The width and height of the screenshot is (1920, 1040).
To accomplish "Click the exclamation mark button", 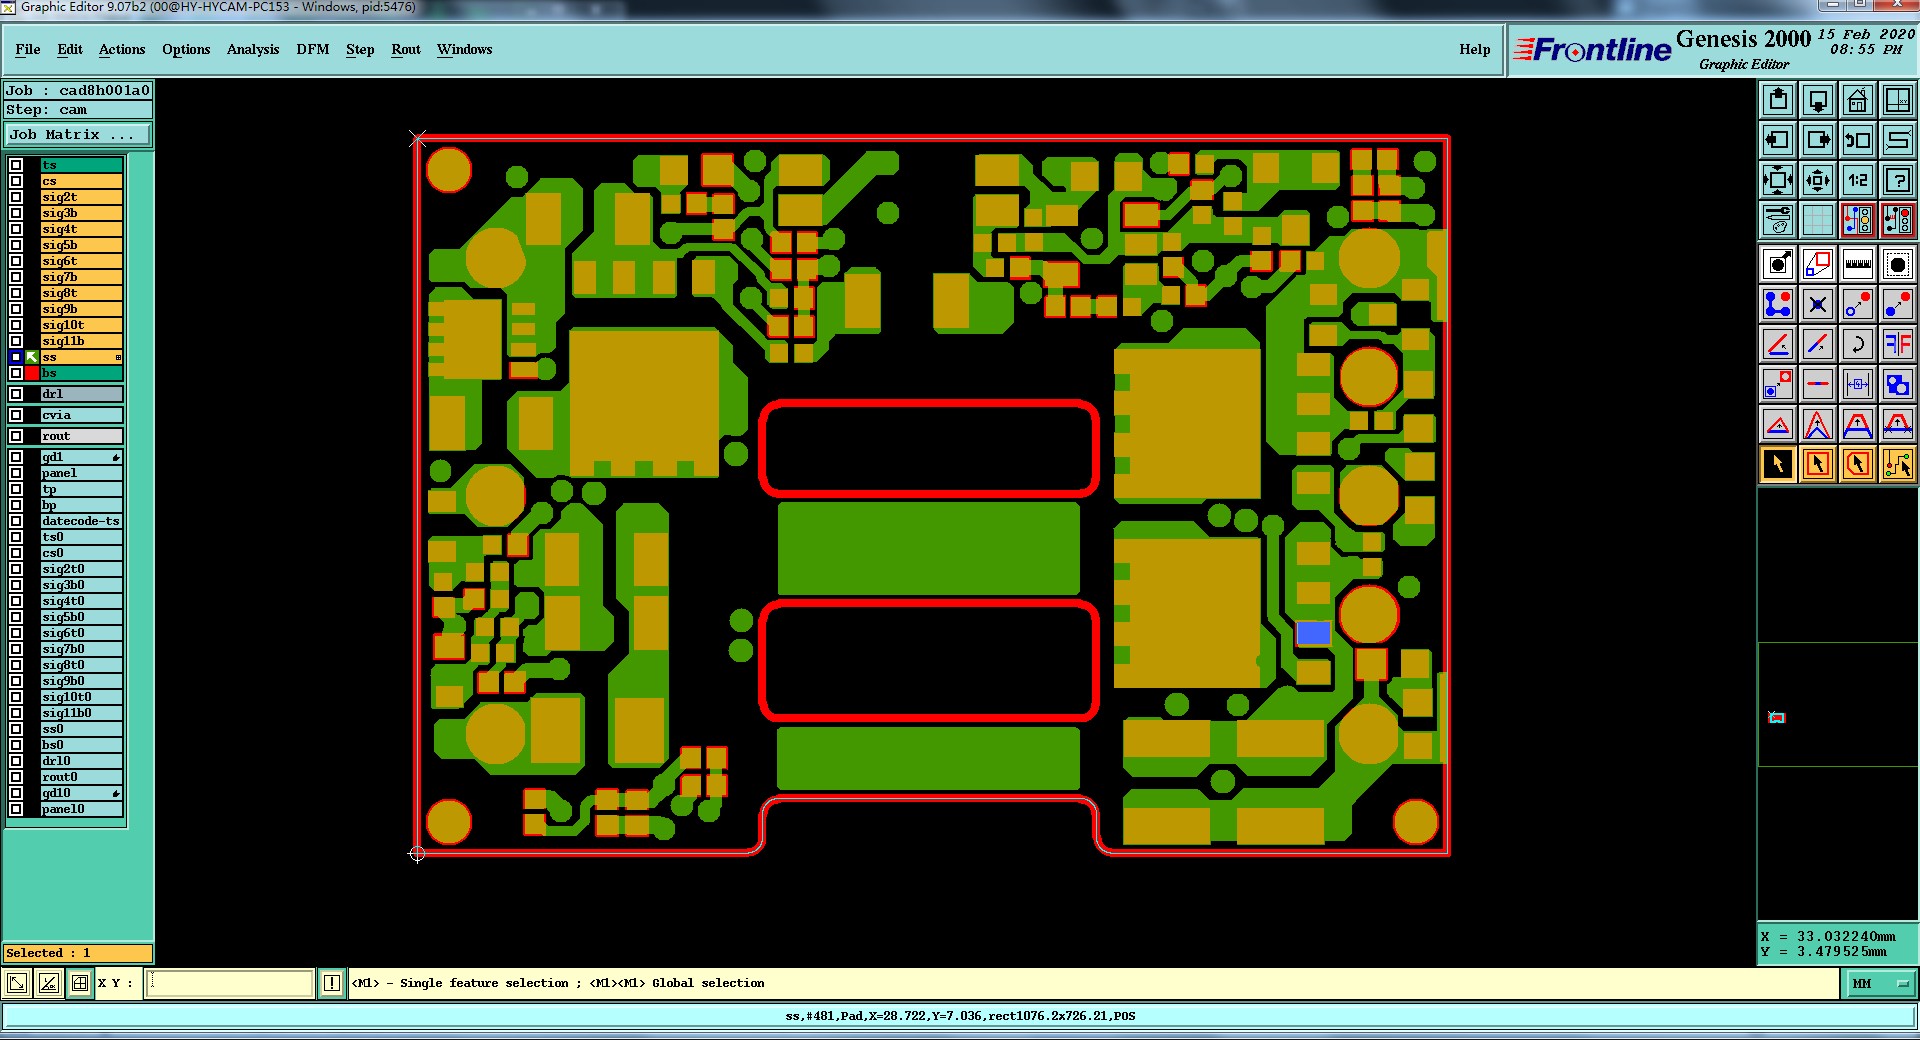I will [332, 984].
